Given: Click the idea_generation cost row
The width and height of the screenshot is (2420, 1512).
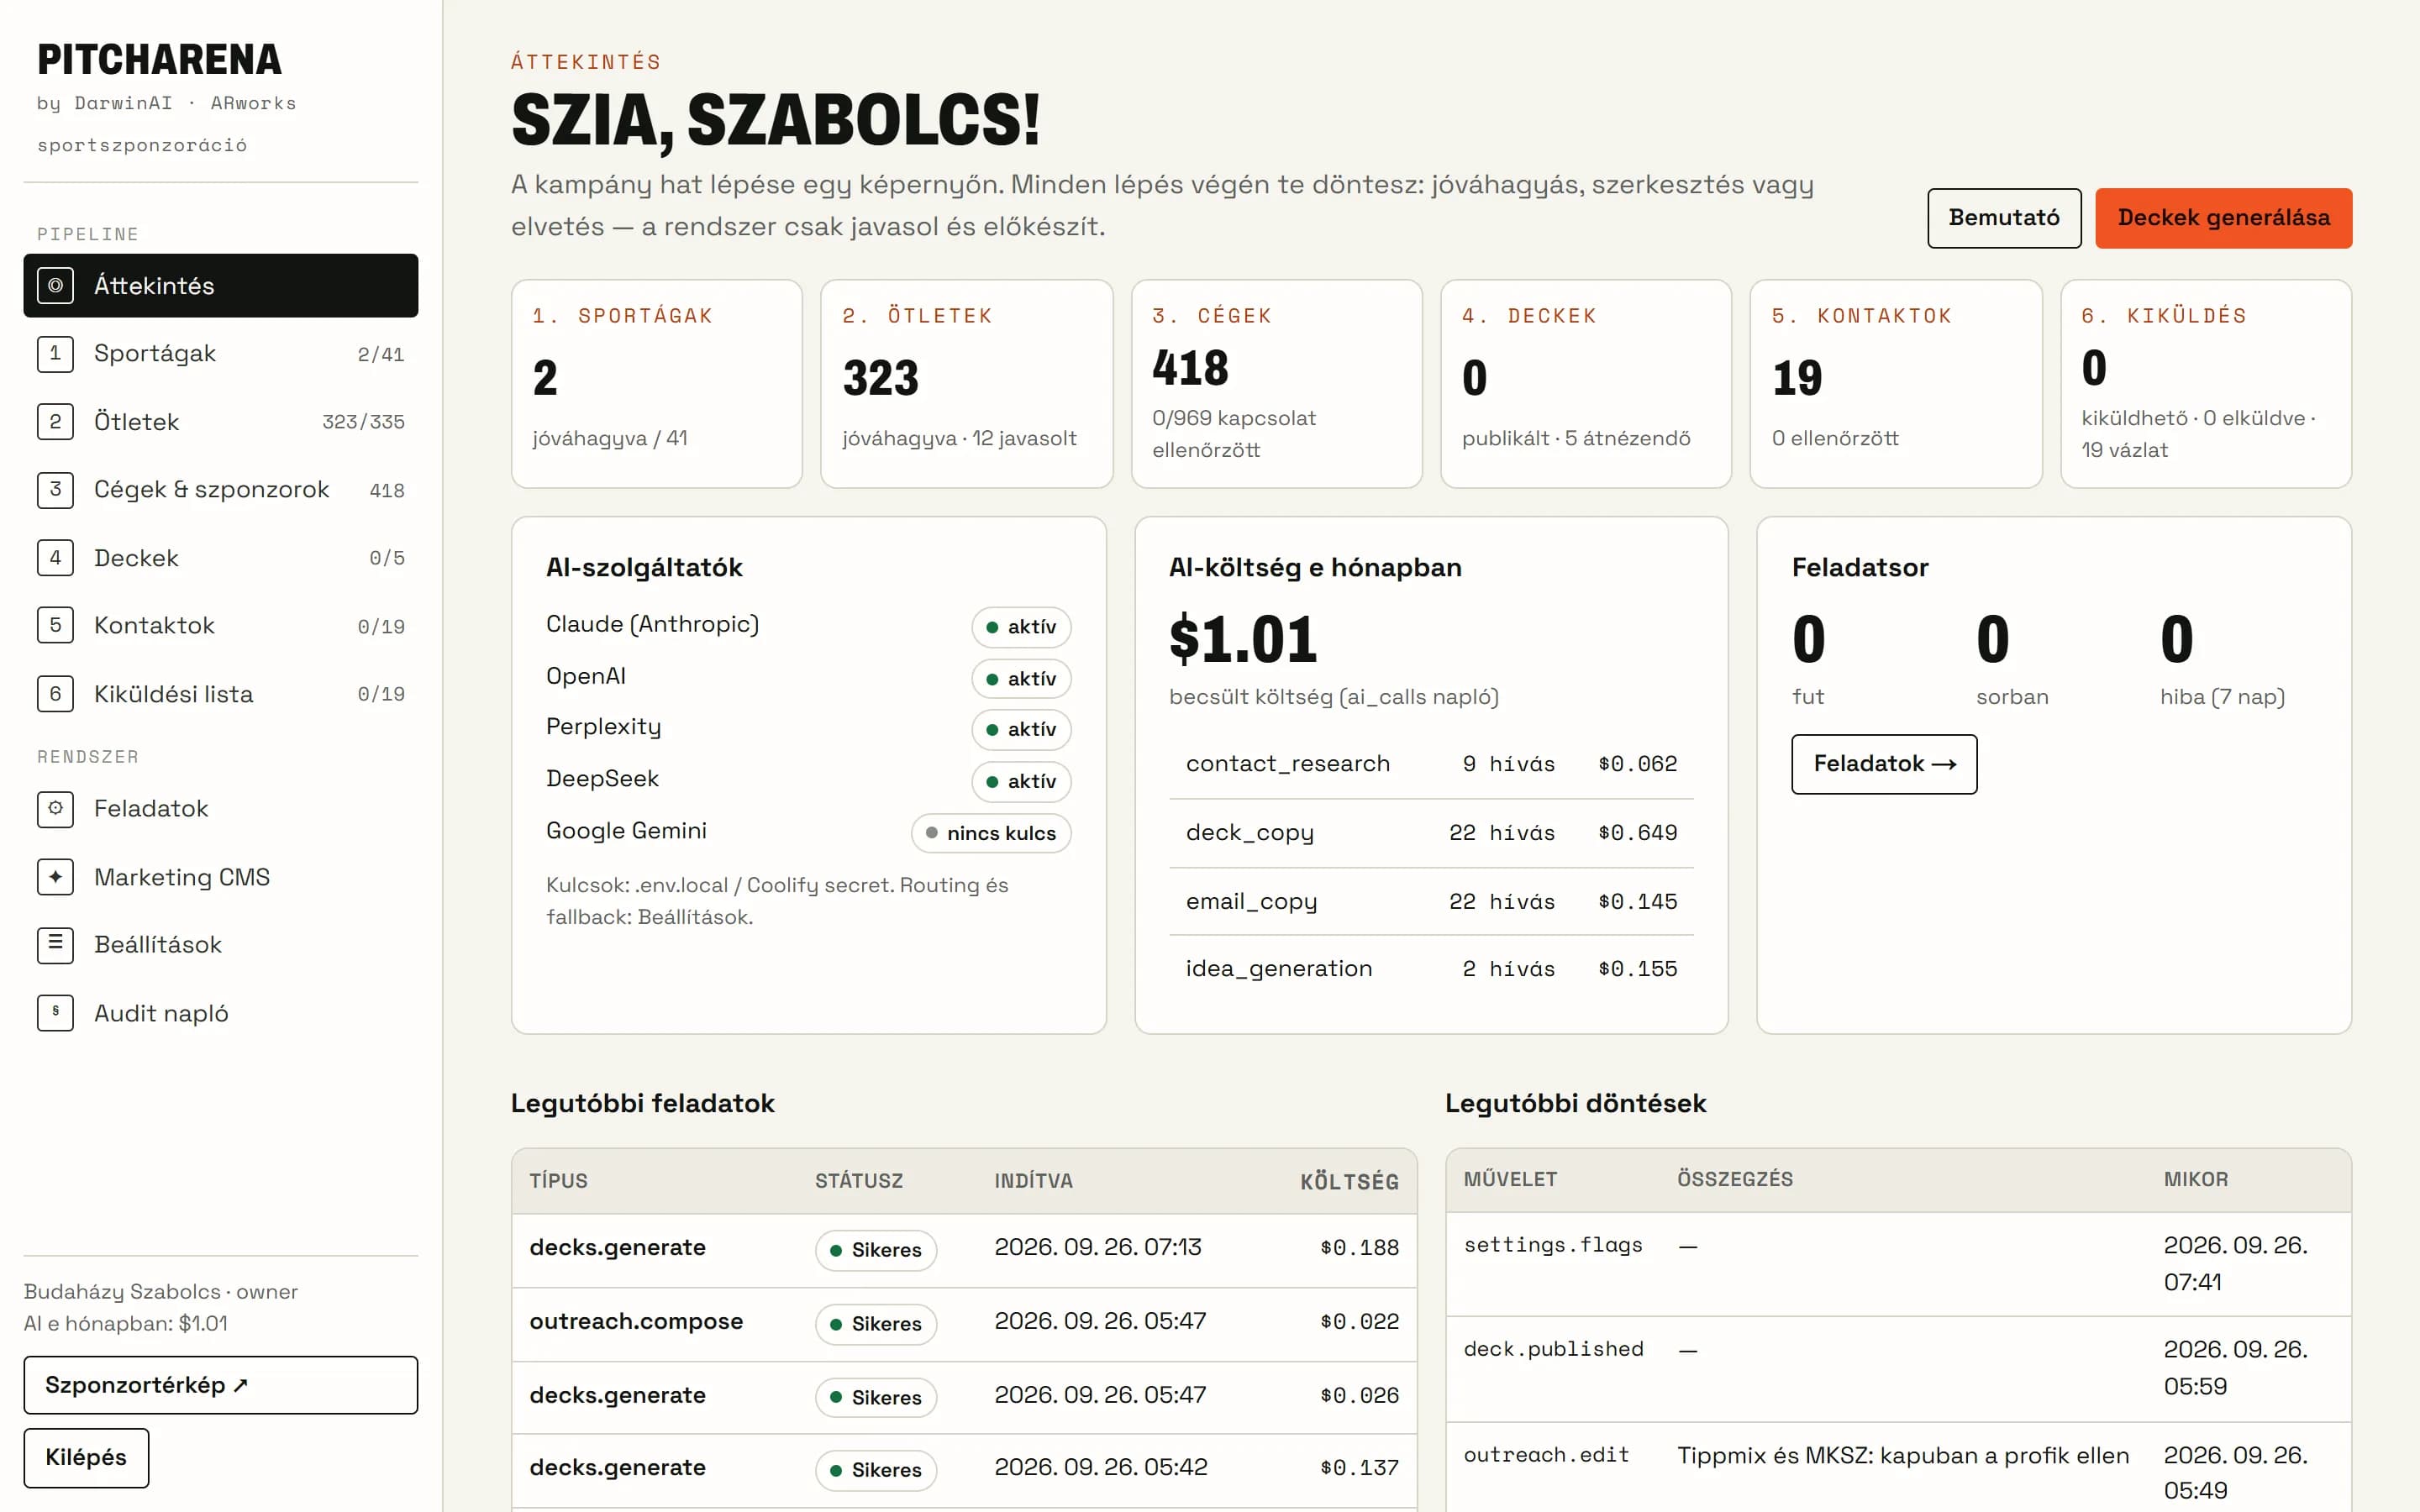Looking at the screenshot, I should pos(1431,969).
